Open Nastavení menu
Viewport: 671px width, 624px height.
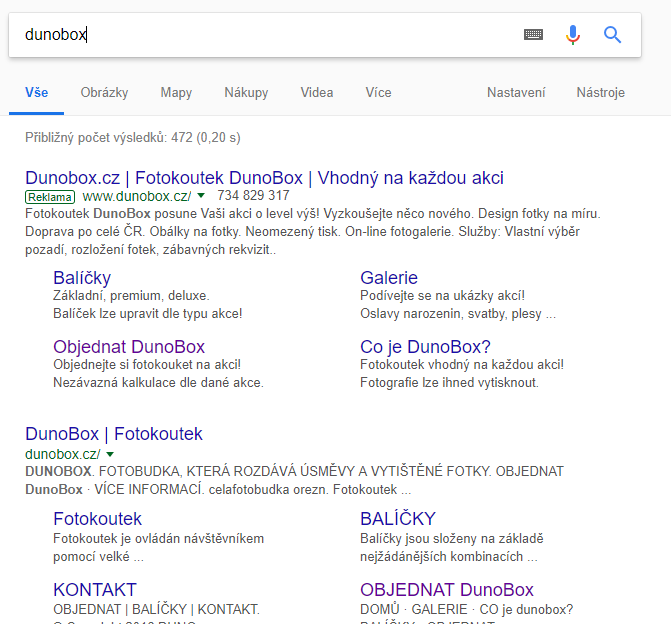coord(516,92)
